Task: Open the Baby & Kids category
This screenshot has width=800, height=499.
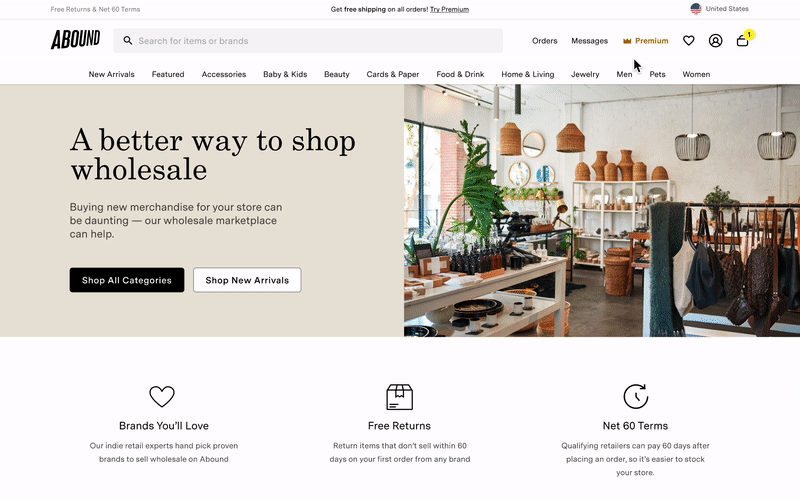Action: click(285, 74)
